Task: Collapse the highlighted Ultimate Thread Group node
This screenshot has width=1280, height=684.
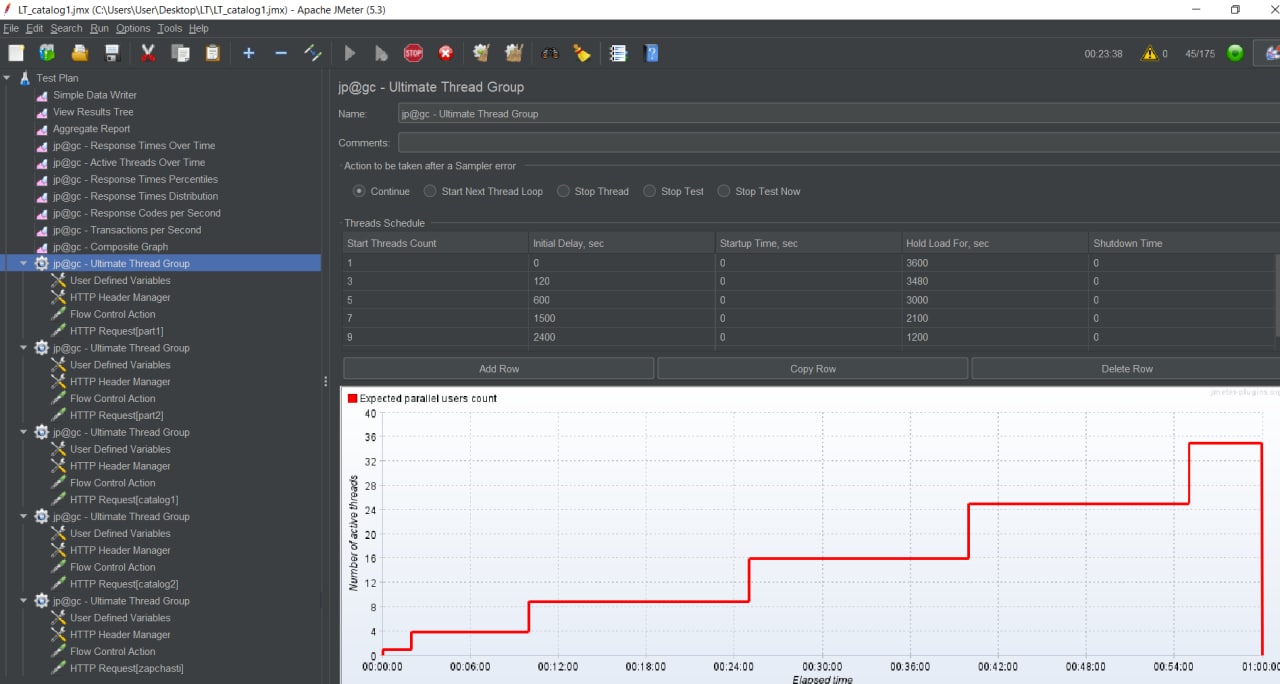Action: point(24,263)
